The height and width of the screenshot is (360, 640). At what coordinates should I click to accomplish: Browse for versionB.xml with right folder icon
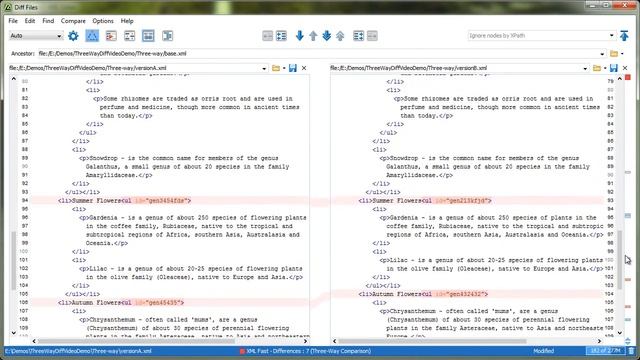click(597, 68)
